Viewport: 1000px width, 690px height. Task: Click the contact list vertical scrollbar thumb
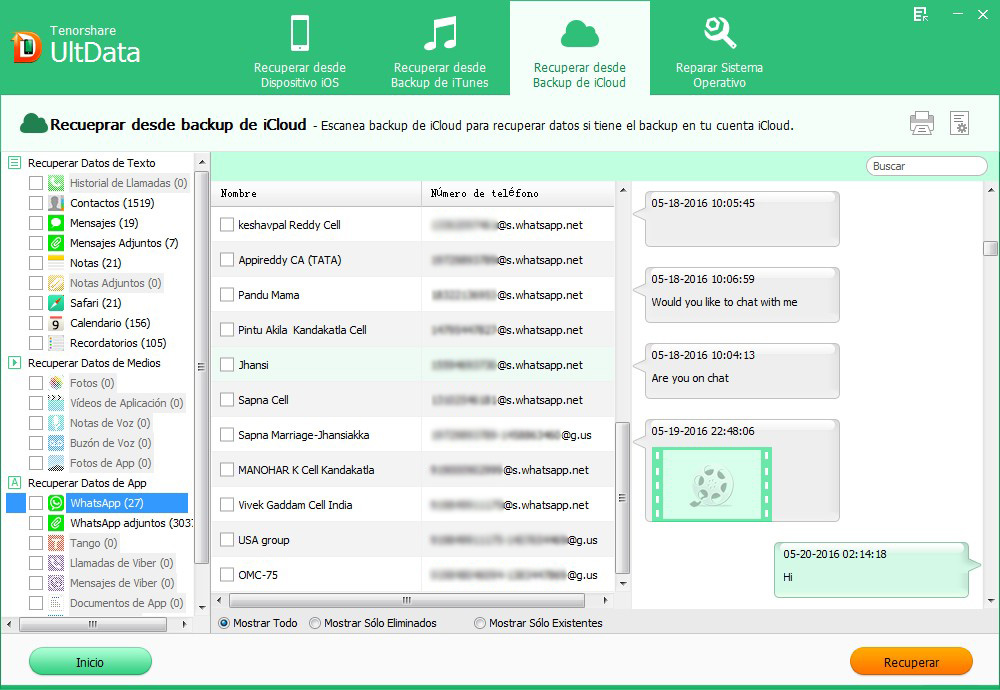622,497
